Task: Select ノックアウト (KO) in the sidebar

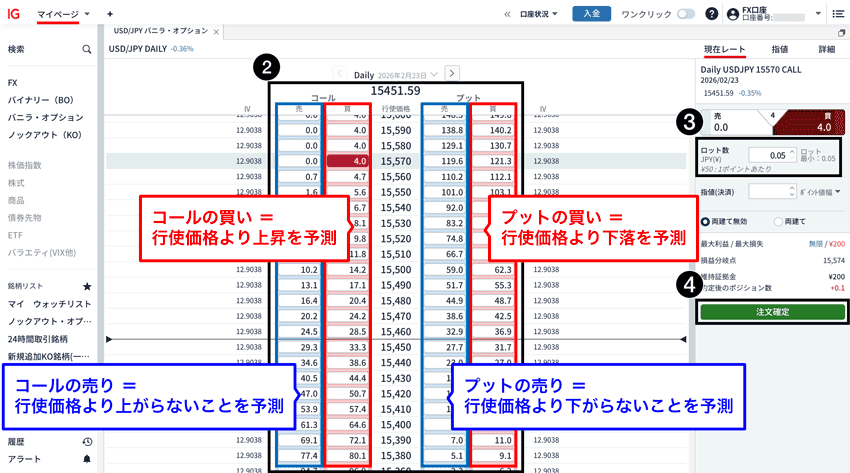Action: pyautogui.click(x=44, y=134)
